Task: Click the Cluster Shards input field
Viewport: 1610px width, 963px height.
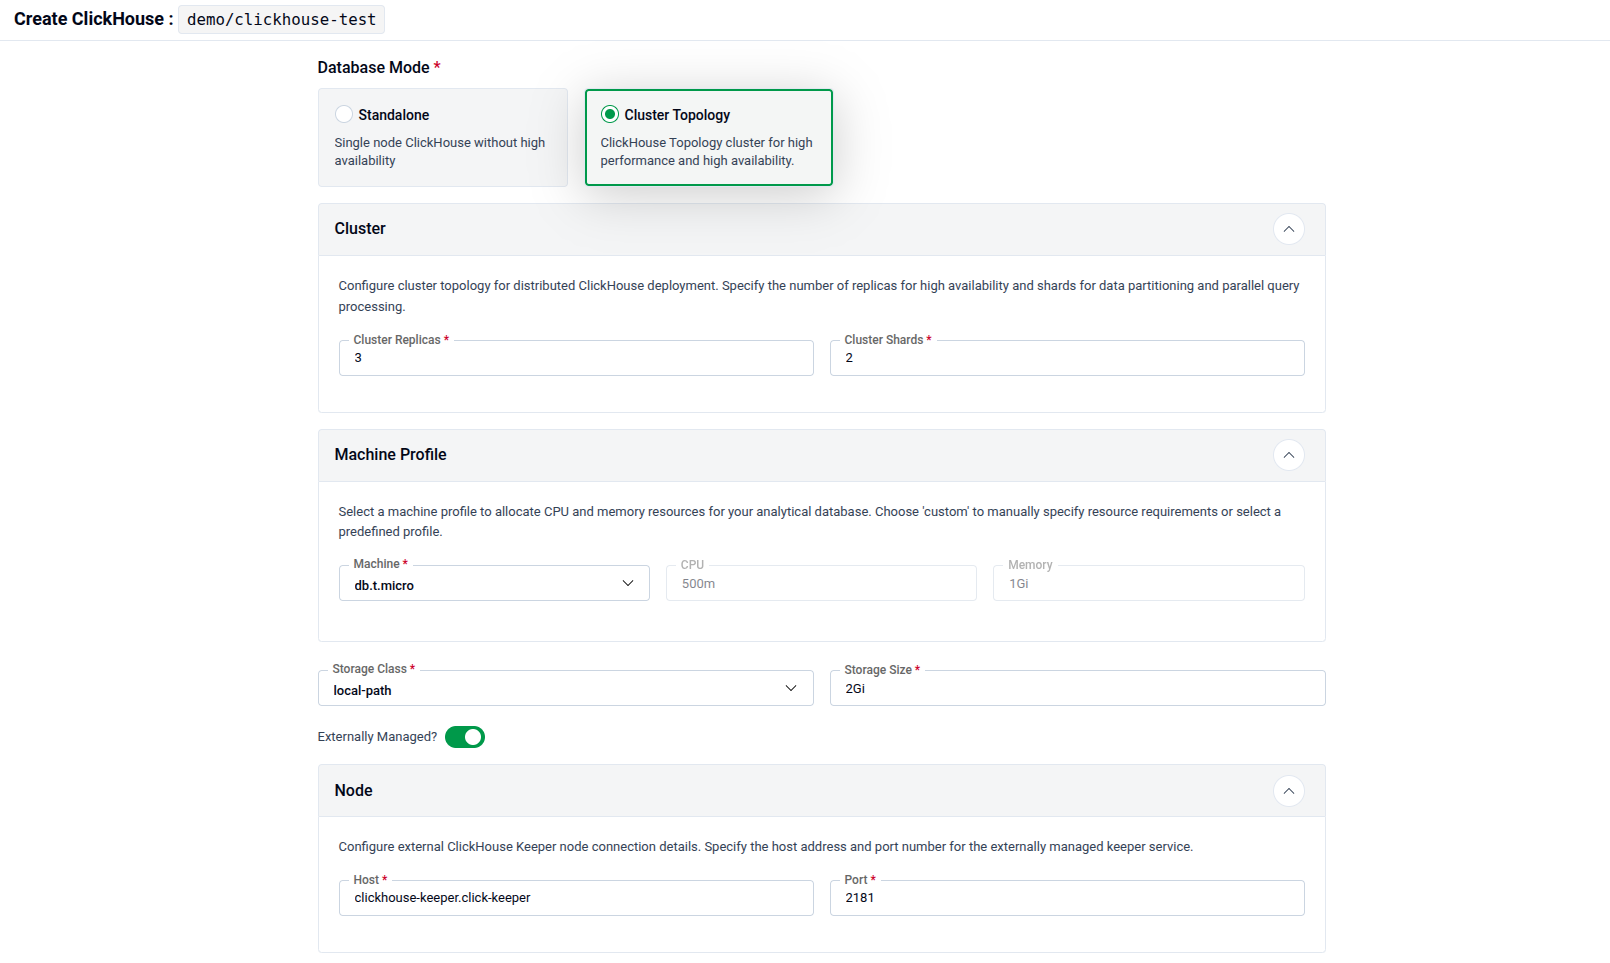Action: click(x=1067, y=358)
